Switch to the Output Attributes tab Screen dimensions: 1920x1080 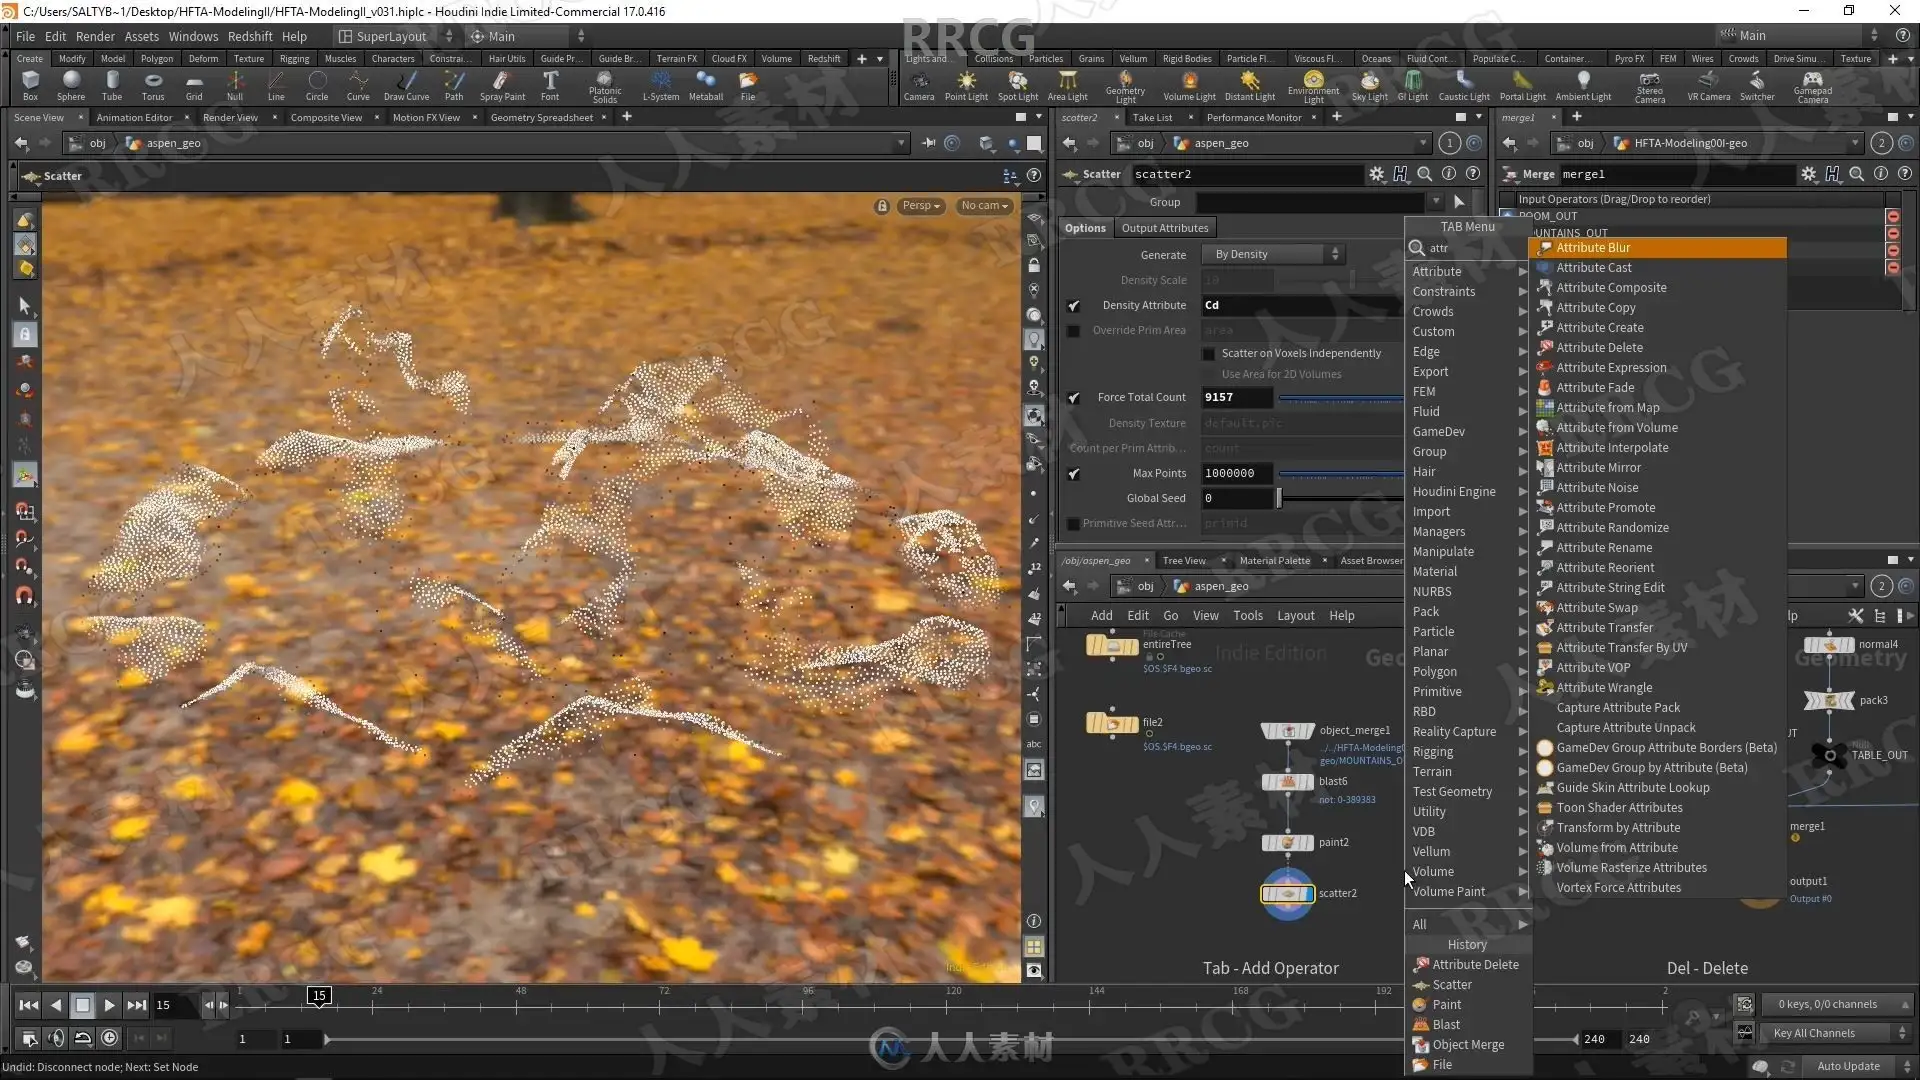click(1164, 228)
